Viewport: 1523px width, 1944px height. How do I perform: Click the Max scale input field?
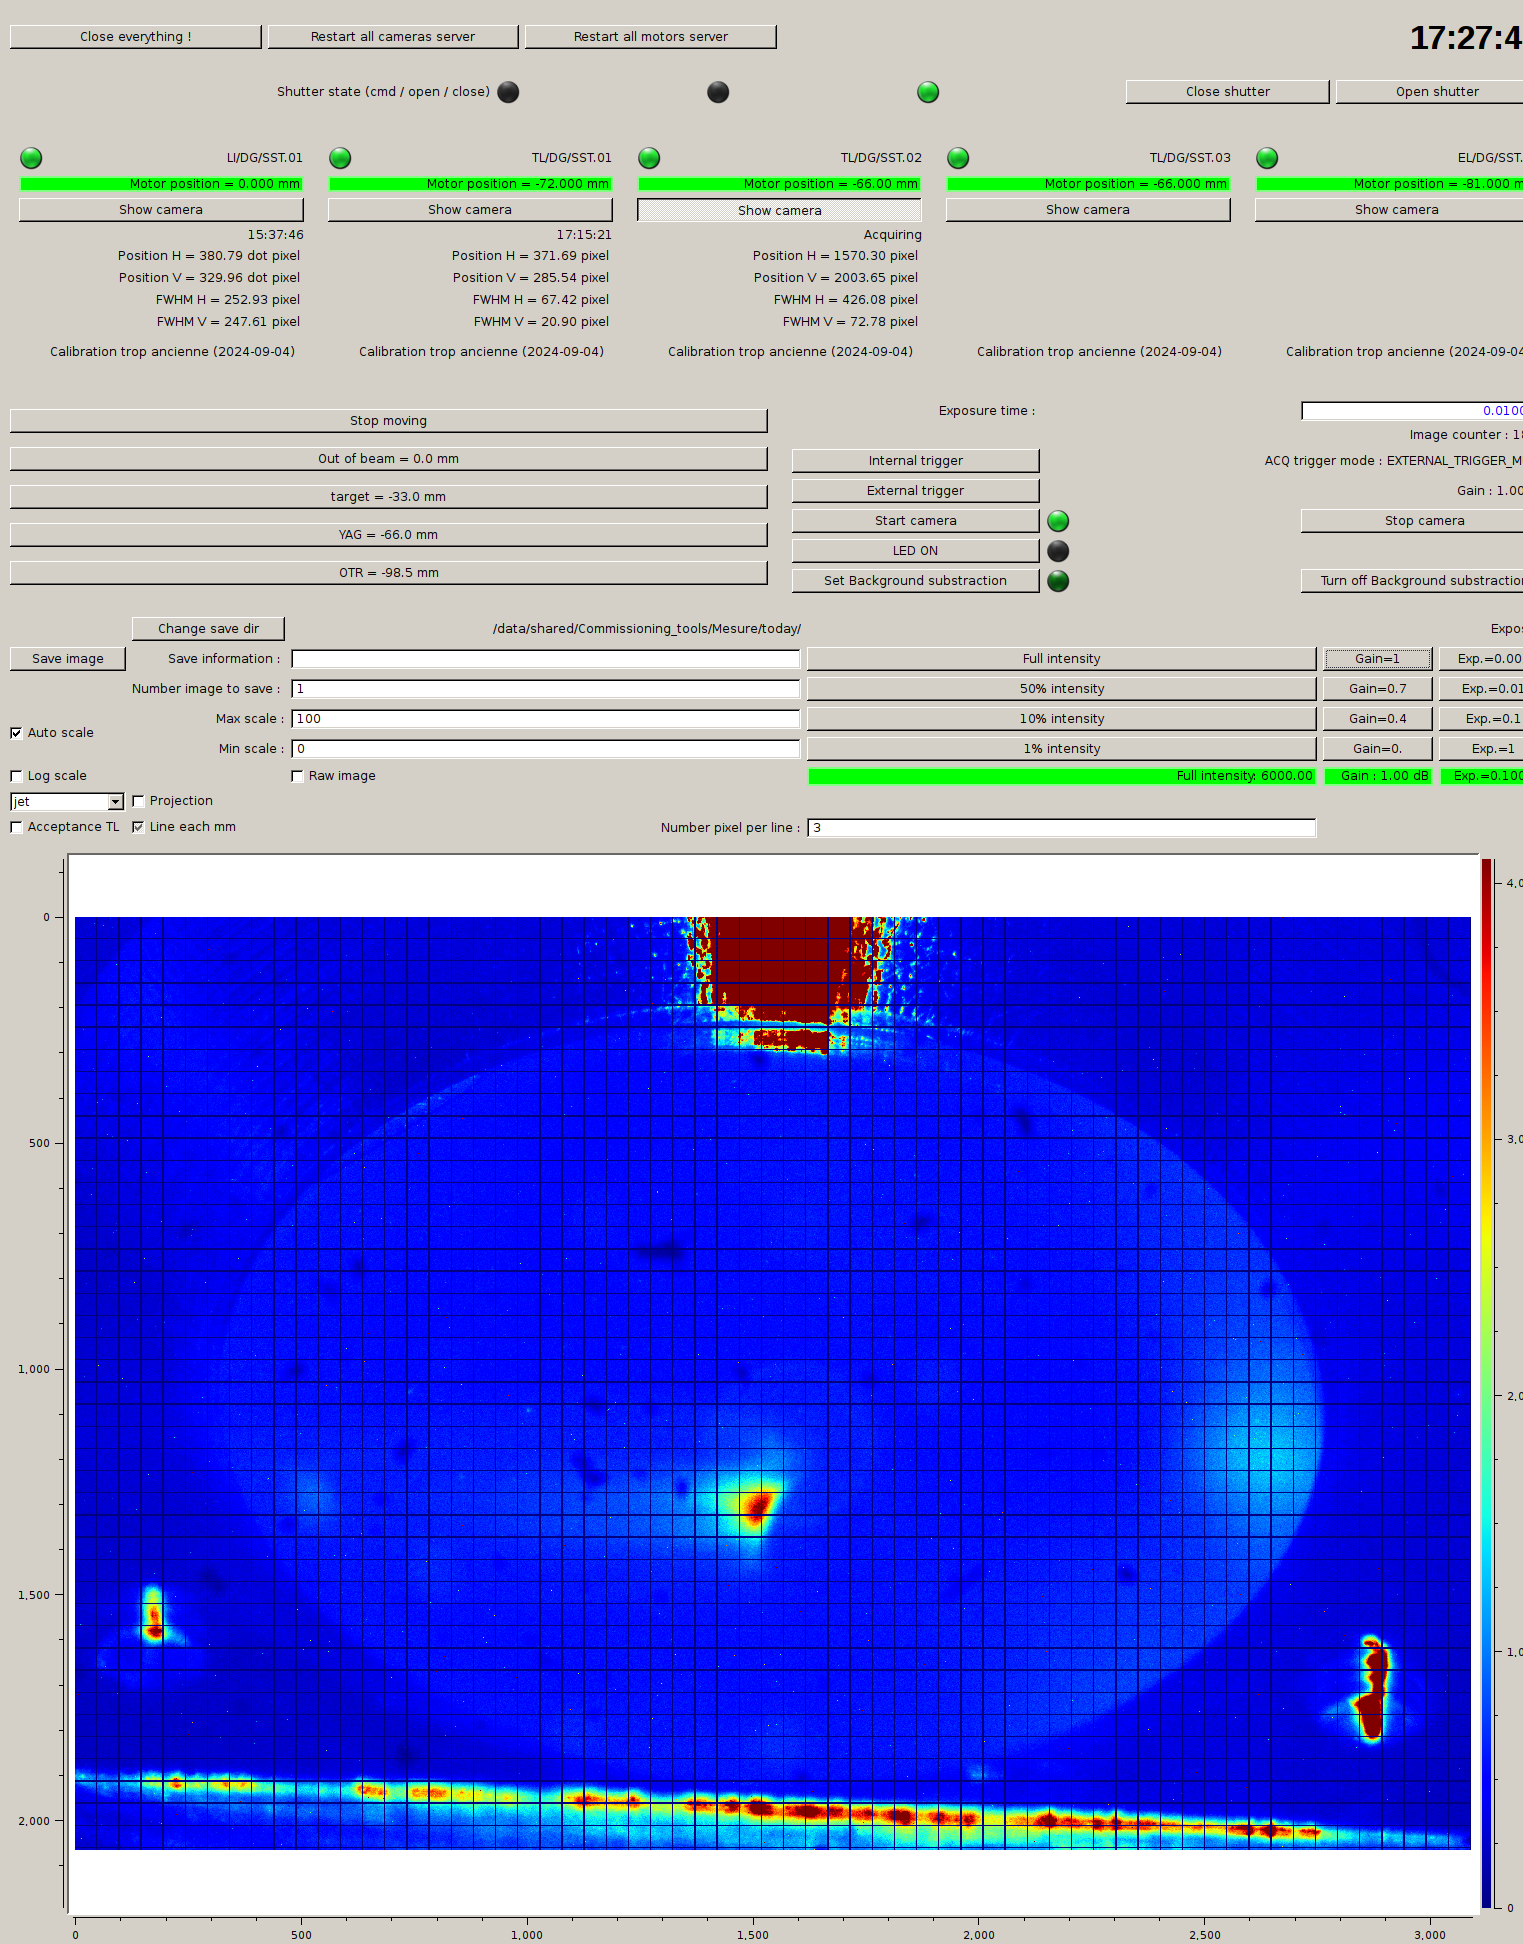(545, 719)
